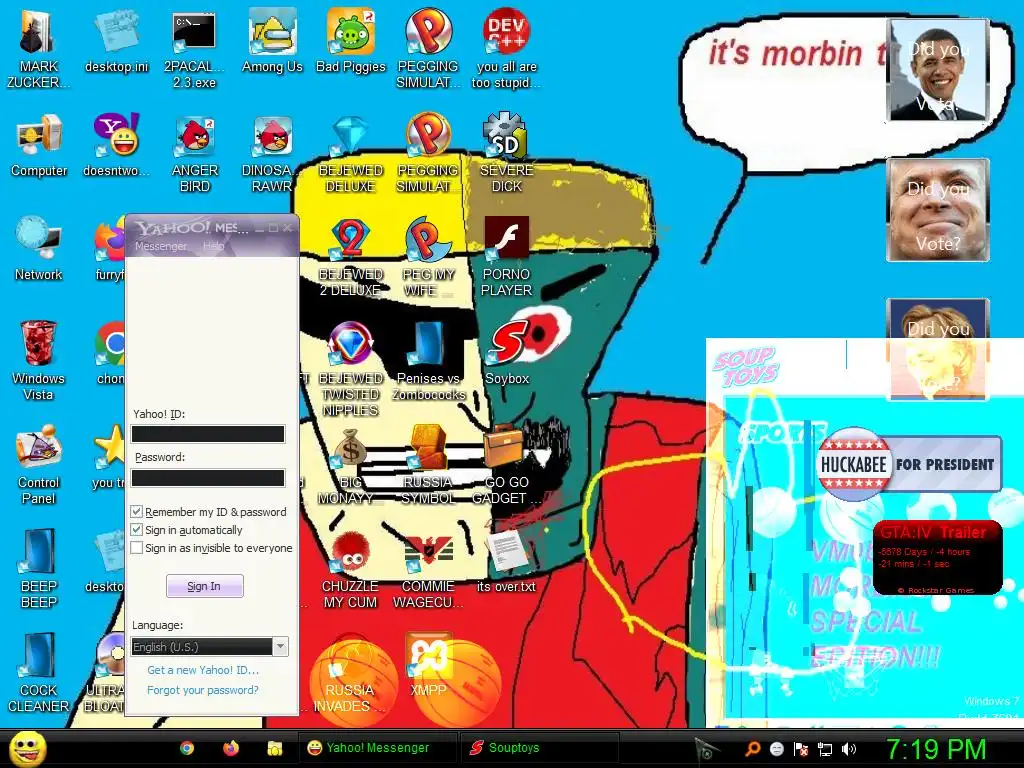Viewport: 1024px width, 768px height.
Task: Toggle Sign in automatically checkbox
Action: [x=136, y=530]
